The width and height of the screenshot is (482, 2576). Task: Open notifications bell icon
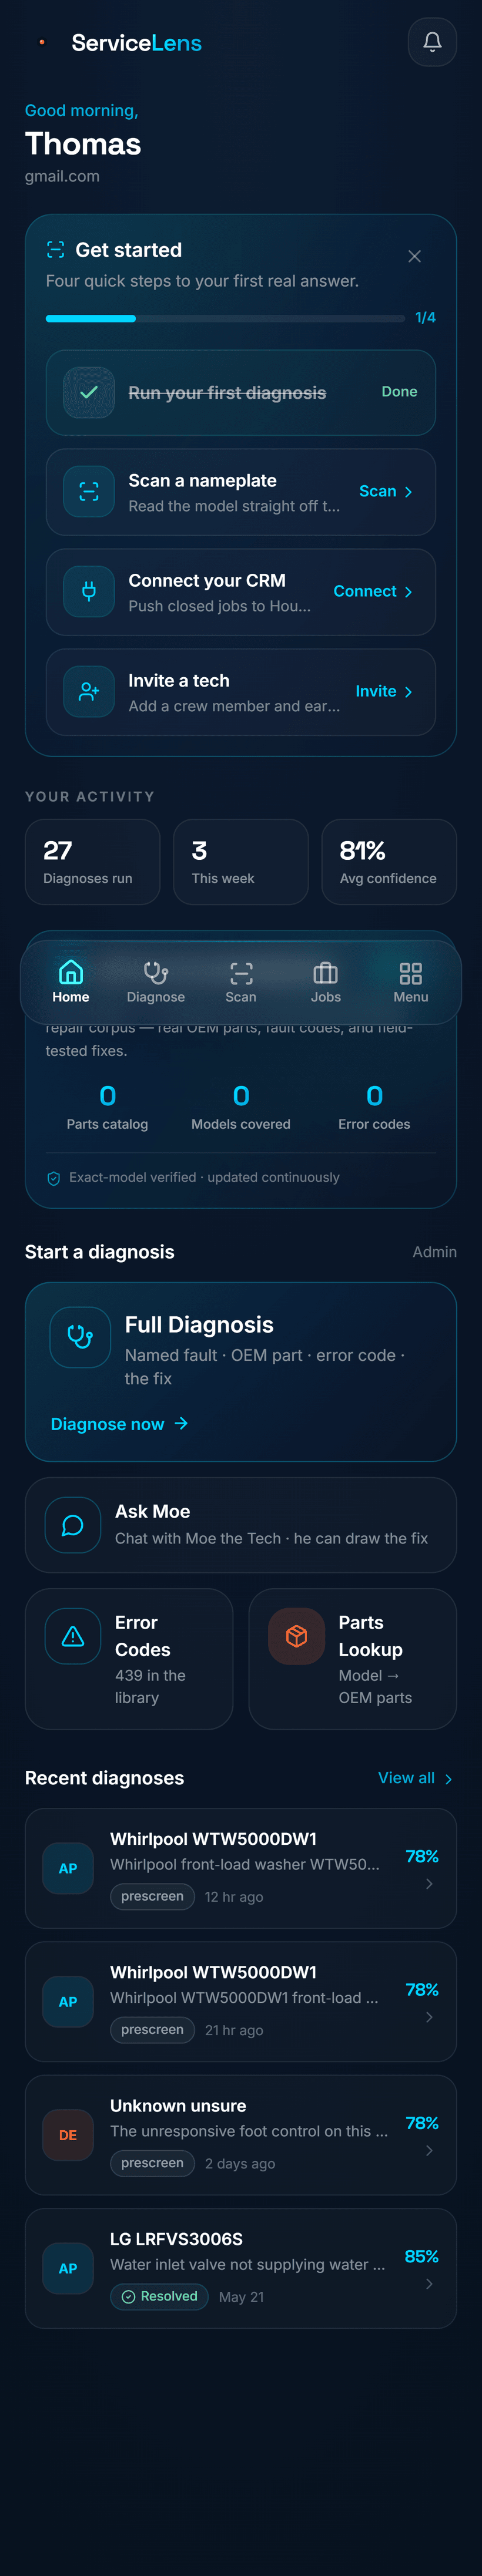tap(432, 42)
